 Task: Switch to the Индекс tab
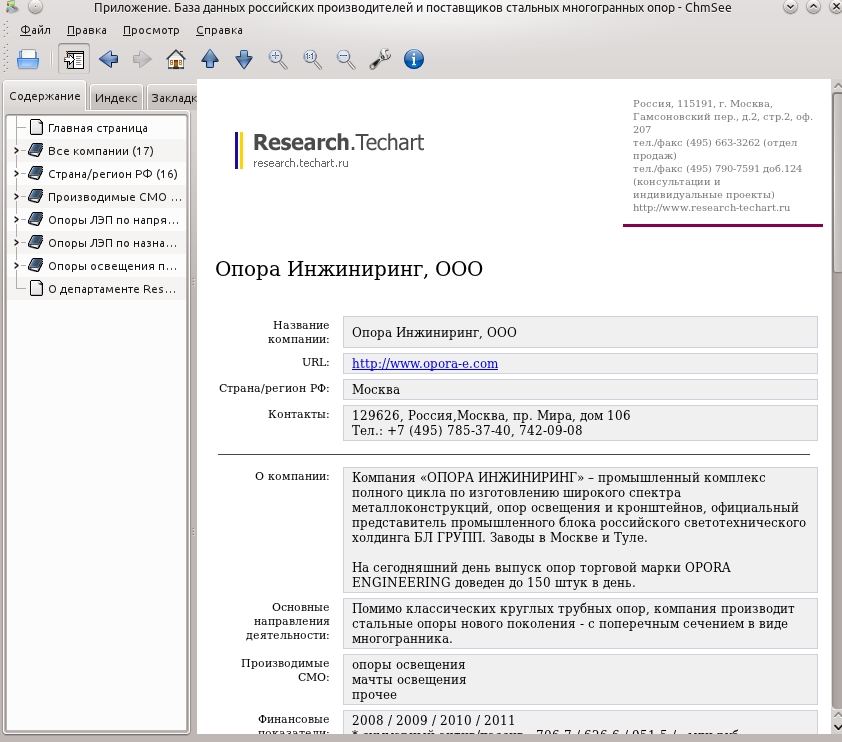pos(116,98)
